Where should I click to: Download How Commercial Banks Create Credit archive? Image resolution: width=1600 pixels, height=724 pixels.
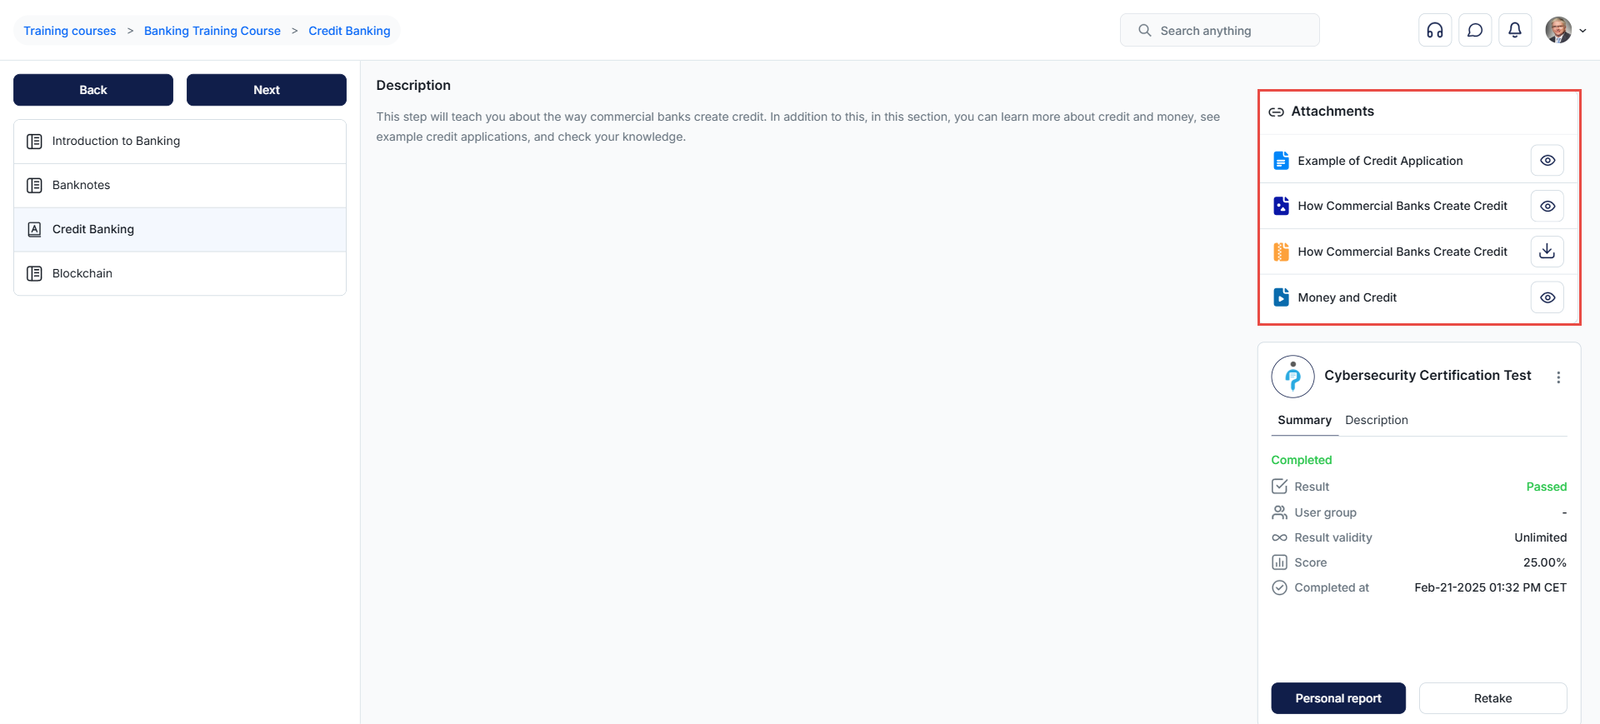click(x=1547, y=252)
